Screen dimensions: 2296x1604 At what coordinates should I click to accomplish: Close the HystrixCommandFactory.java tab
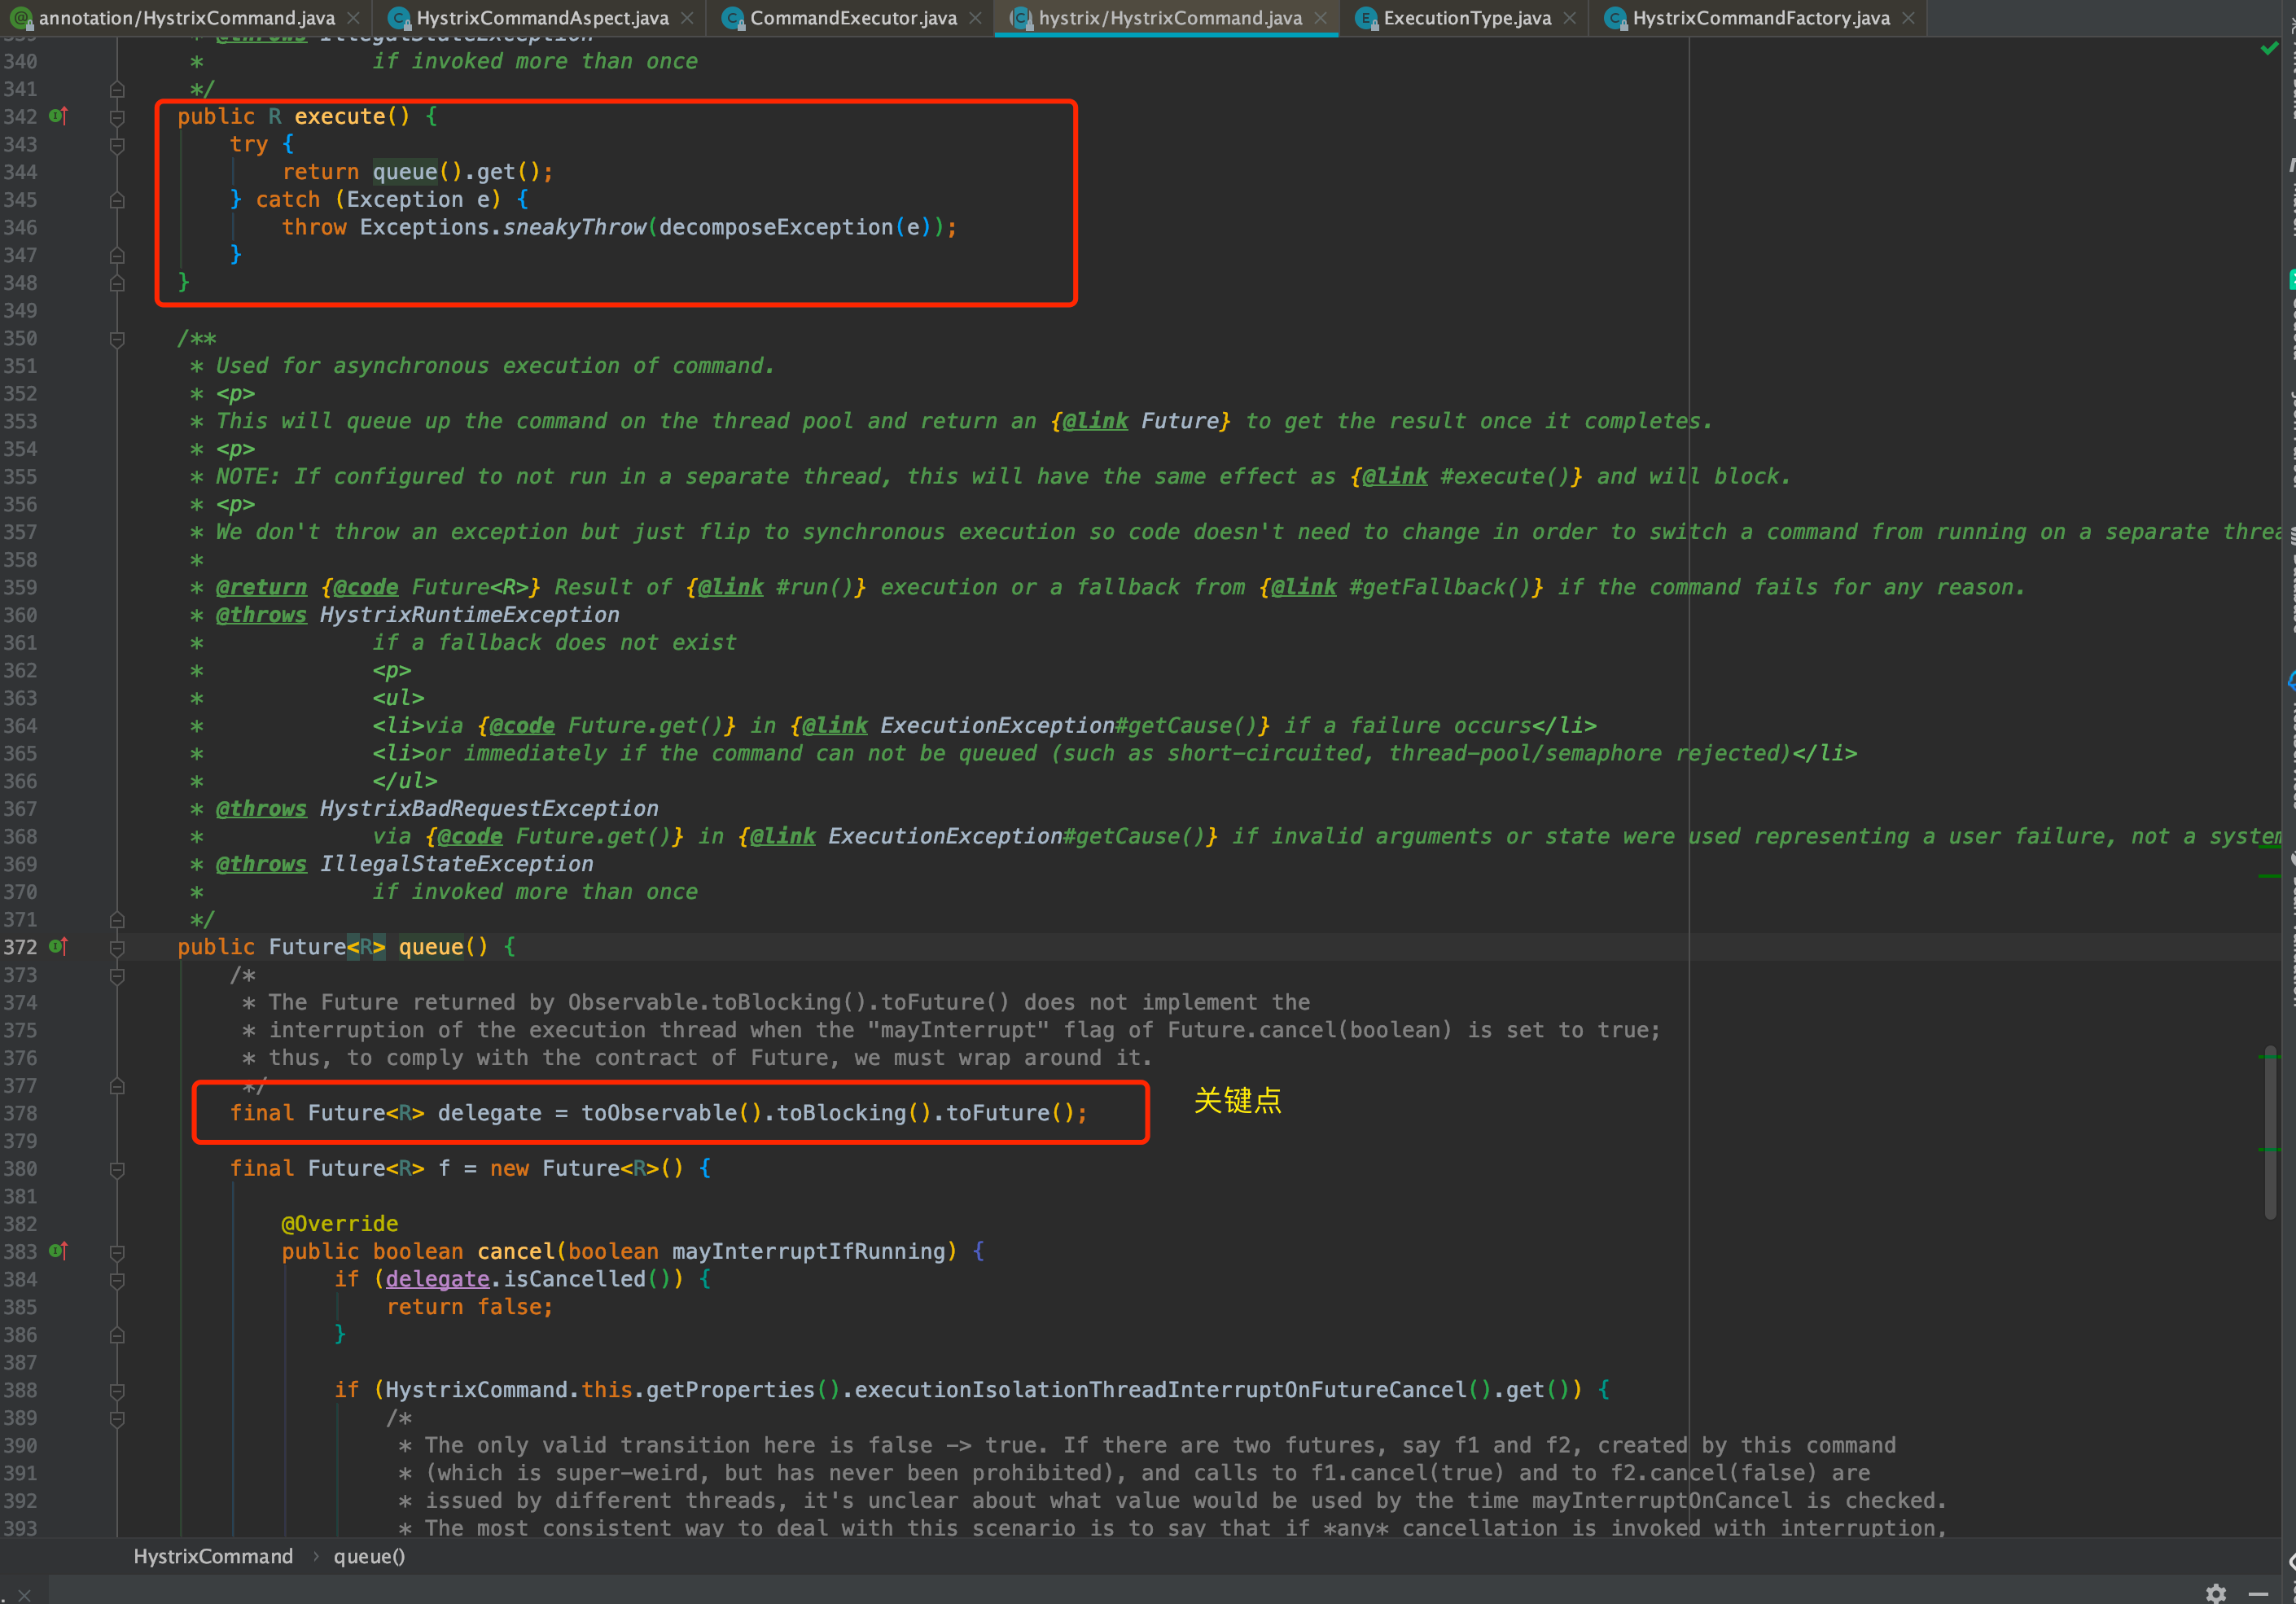click(x=1908, y=18)
